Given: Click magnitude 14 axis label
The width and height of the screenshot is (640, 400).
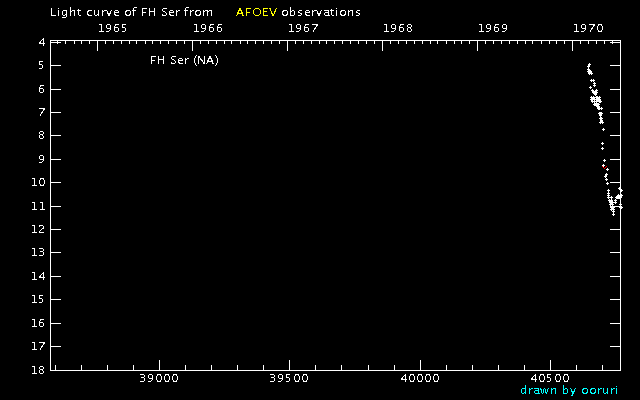Looking at the screenshot, I should (x=38, y=276).
